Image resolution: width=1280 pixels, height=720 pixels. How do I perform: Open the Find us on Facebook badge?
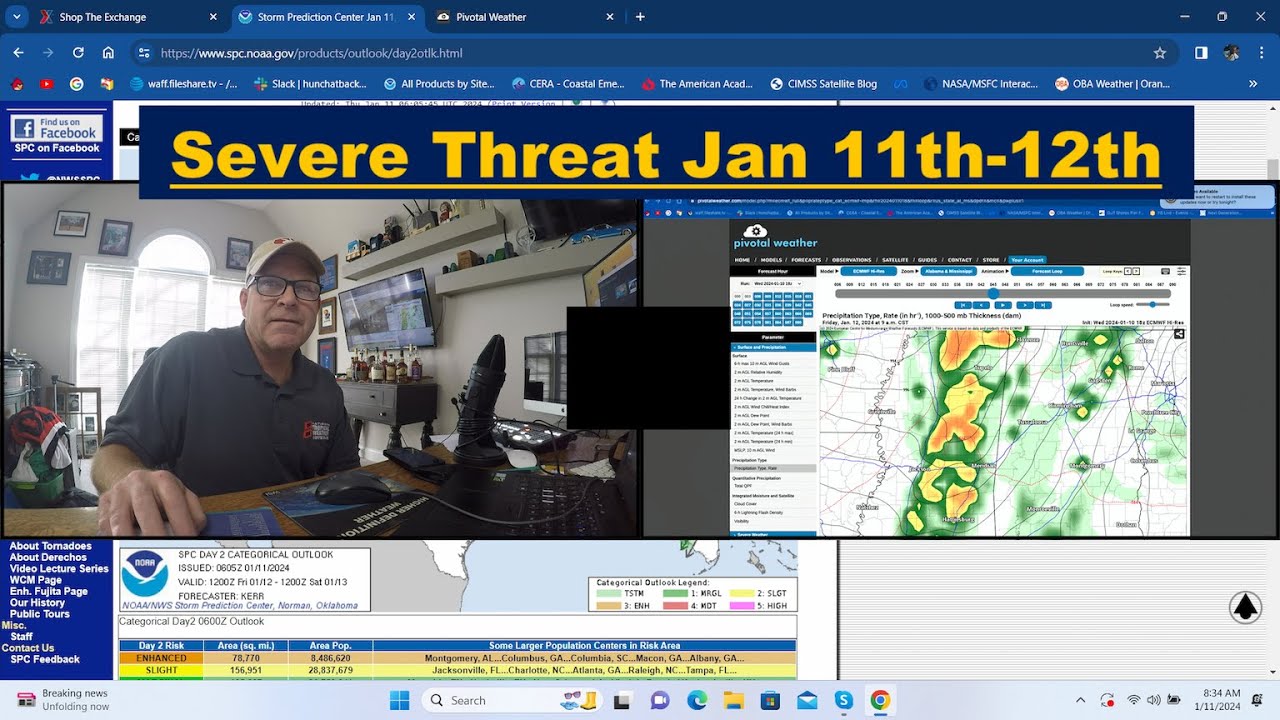[x=56, y=128]
